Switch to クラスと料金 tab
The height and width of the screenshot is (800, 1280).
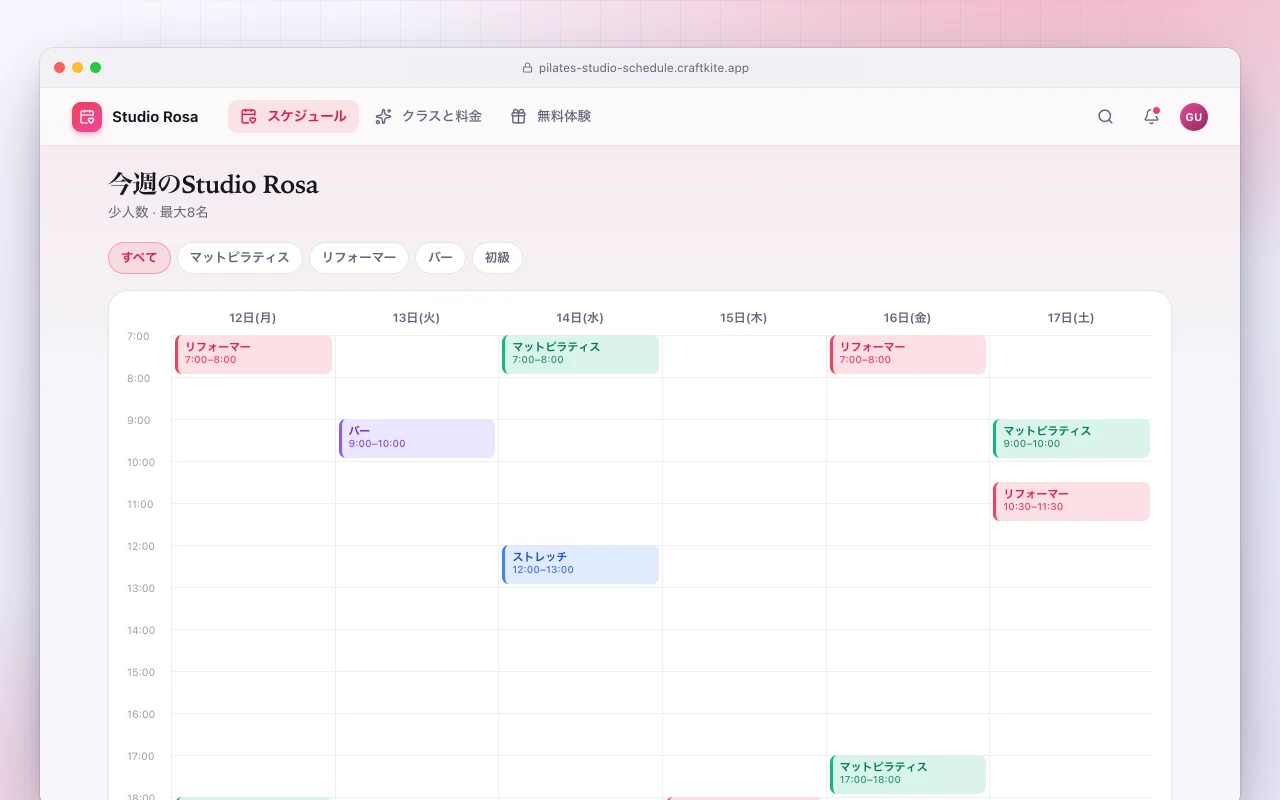(428, 117)
